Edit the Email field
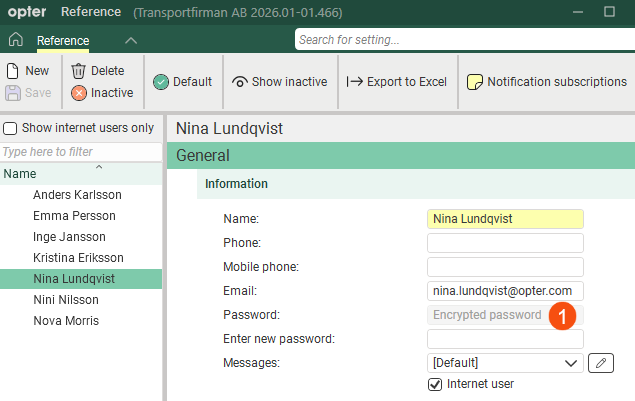Viewport: 635px width, 401px height. point(505,291)
